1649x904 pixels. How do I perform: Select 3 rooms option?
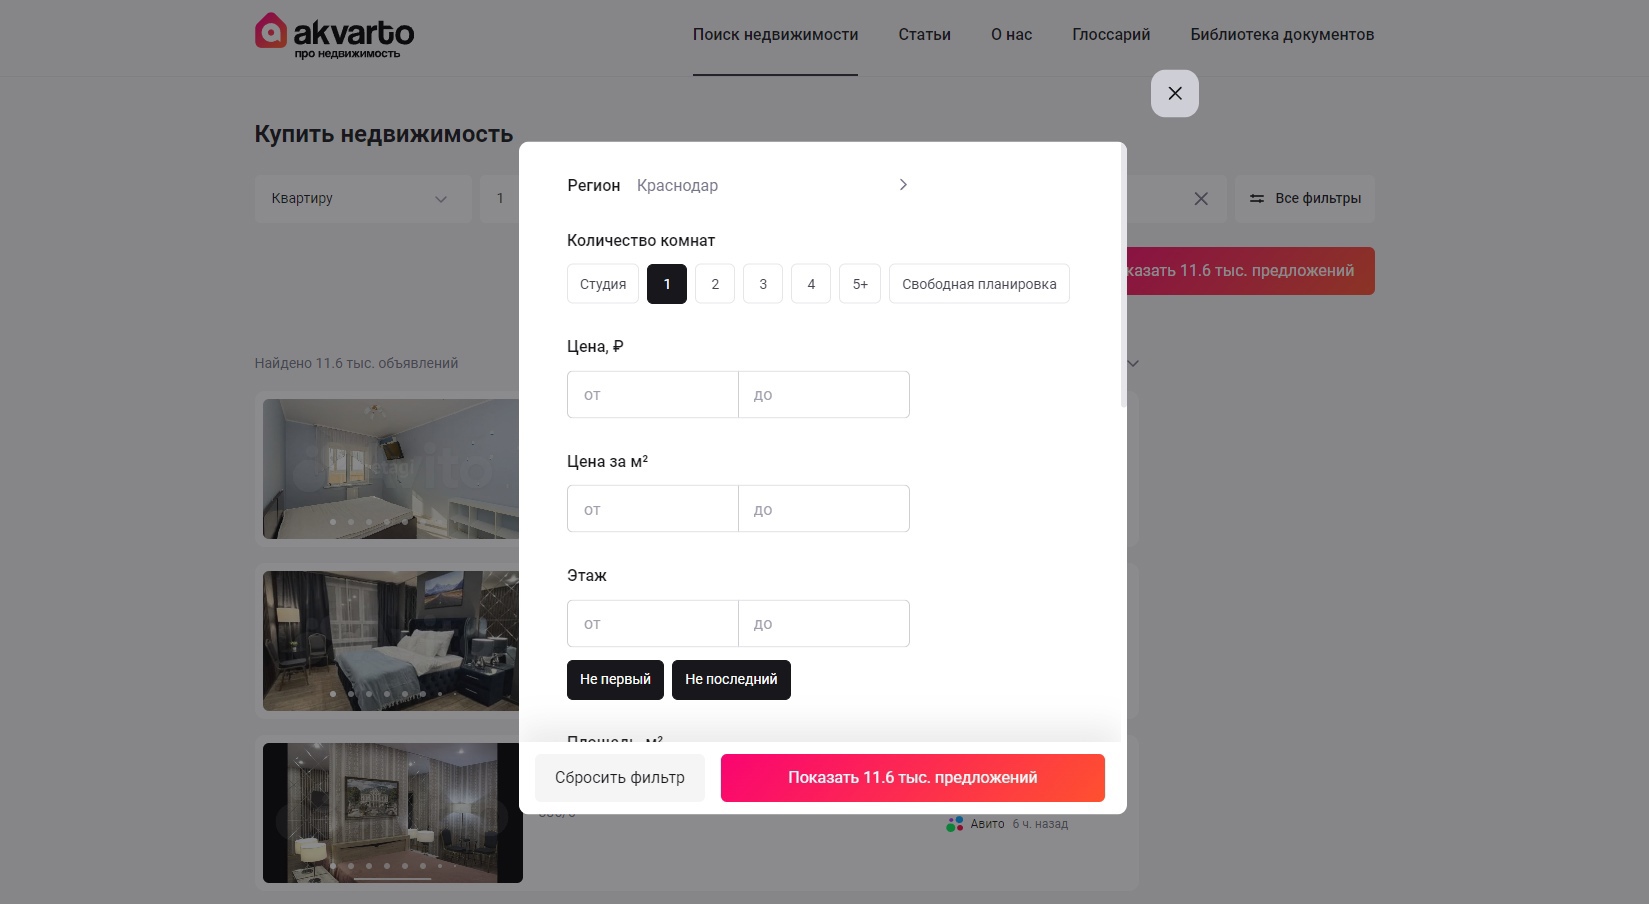(763, 284)
